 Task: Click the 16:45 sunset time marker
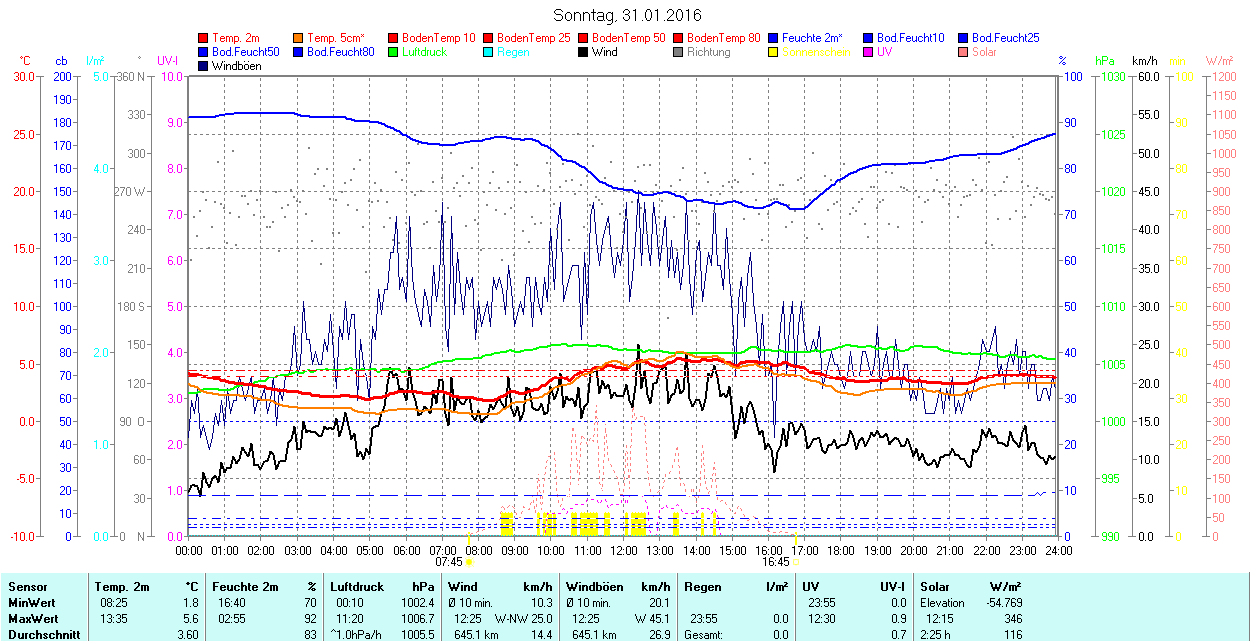point(775,561)
